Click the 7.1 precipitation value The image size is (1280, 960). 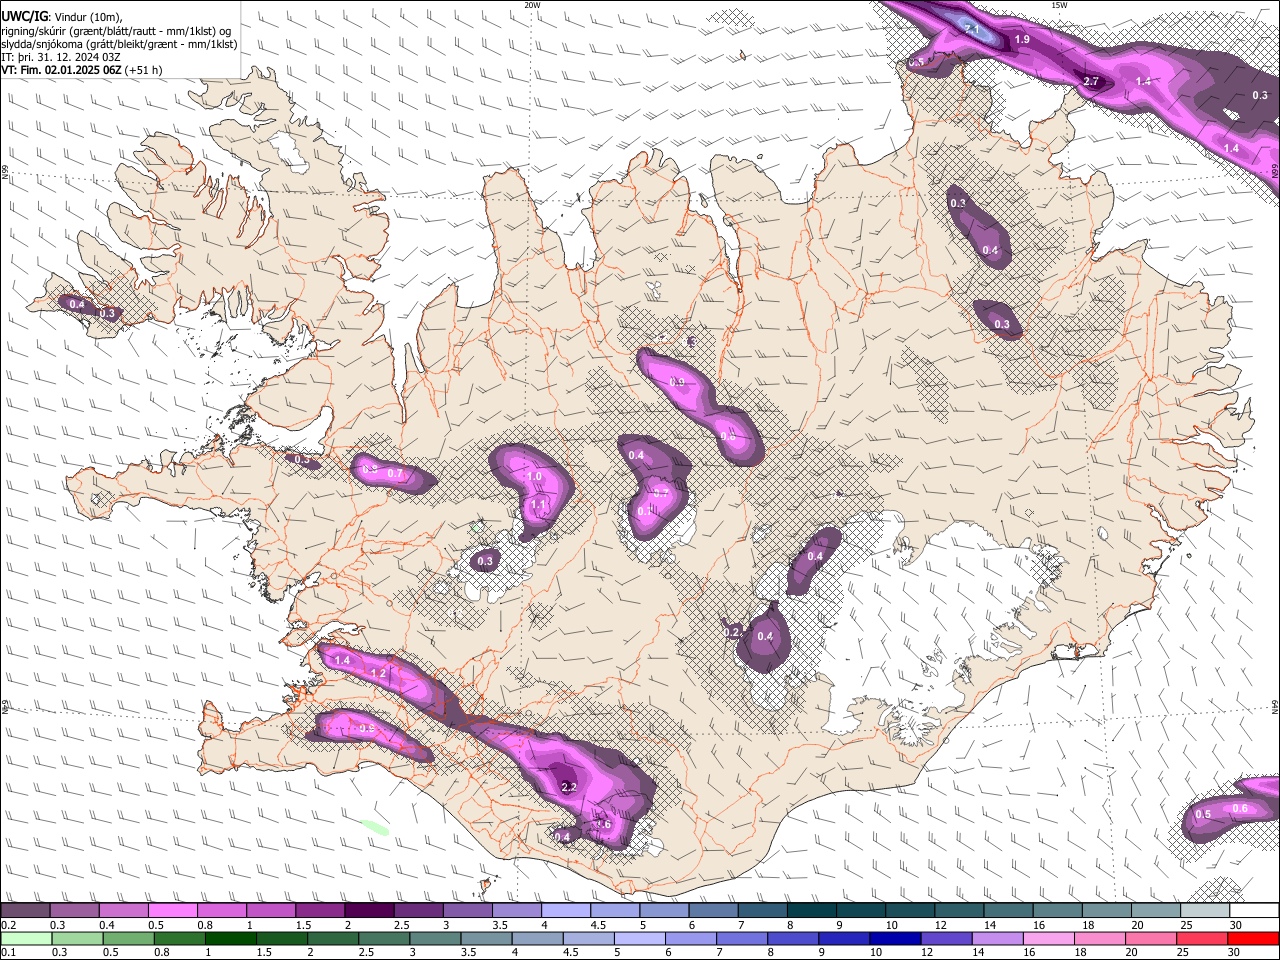pyautogui.click(x=971, y=30)
